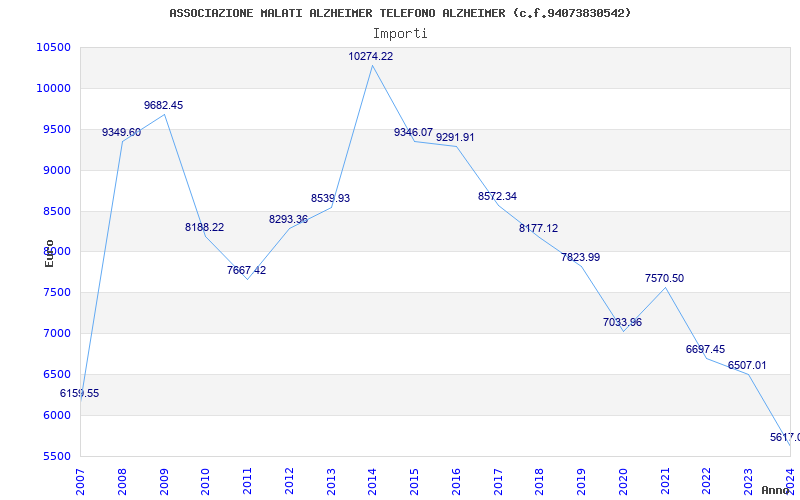
Task: Click x-axis year 2015
Action: coord(414,482)
